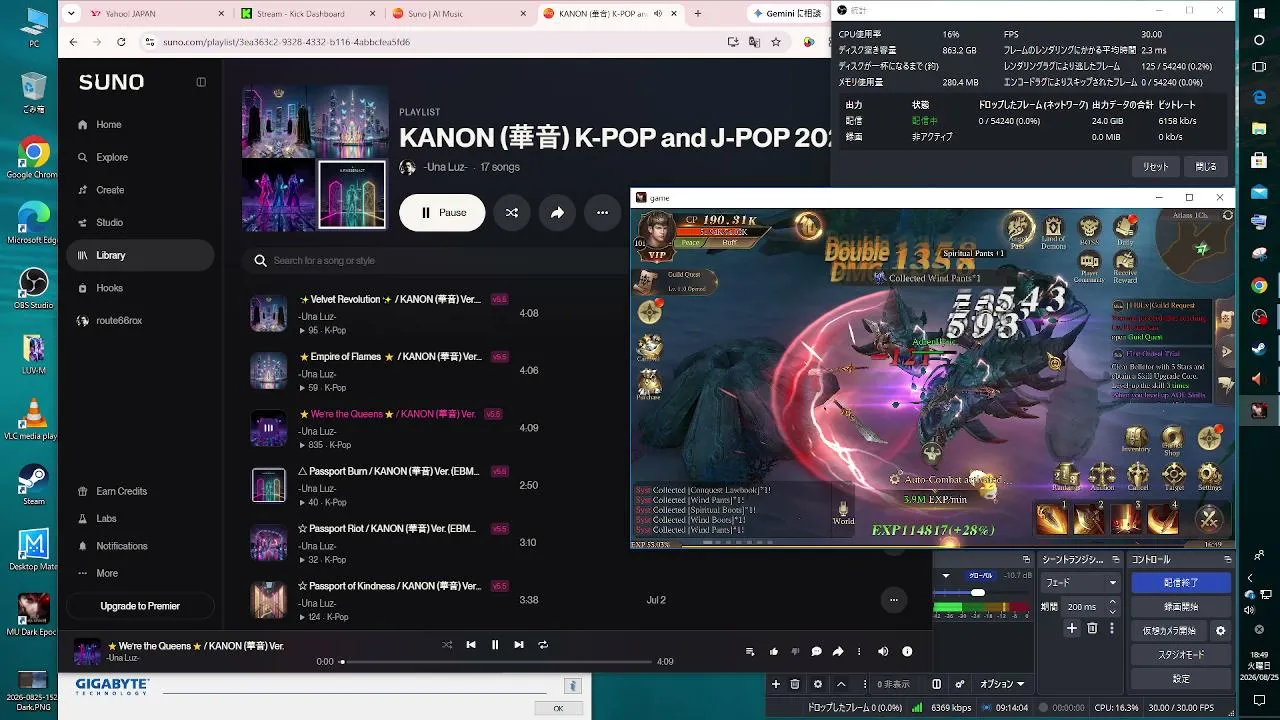The image size is (1280, 720).
Task: Pause the playlist with the Pause button
Action: click(x=442, y=213)
